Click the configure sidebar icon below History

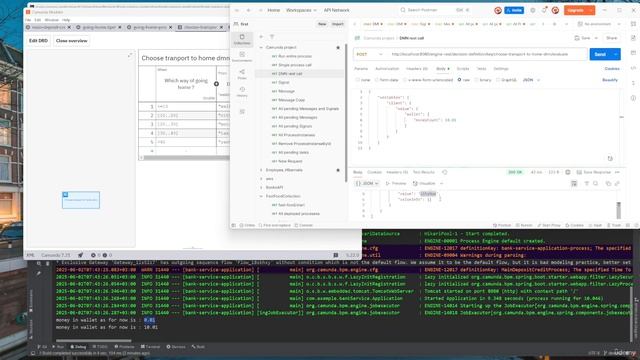[x=242, y=111]
